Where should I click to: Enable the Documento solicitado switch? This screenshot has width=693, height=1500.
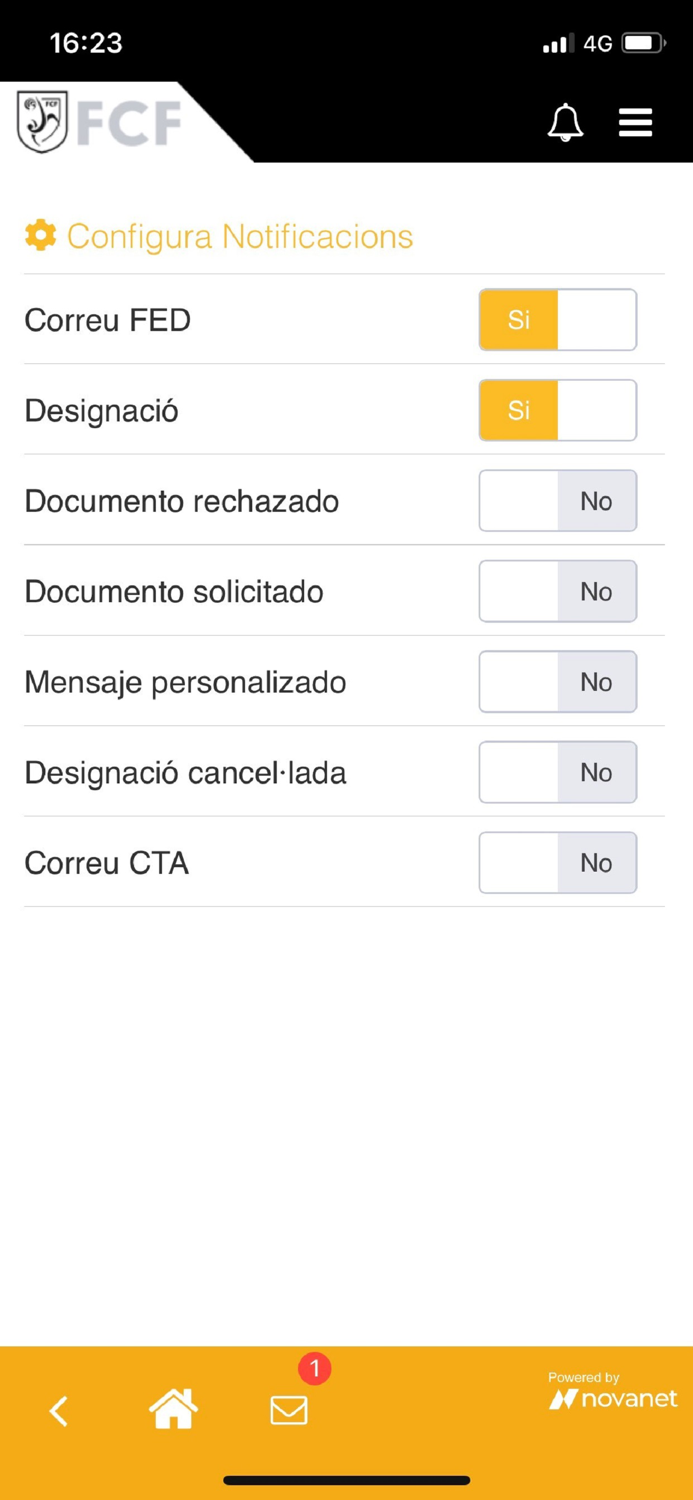557,591
